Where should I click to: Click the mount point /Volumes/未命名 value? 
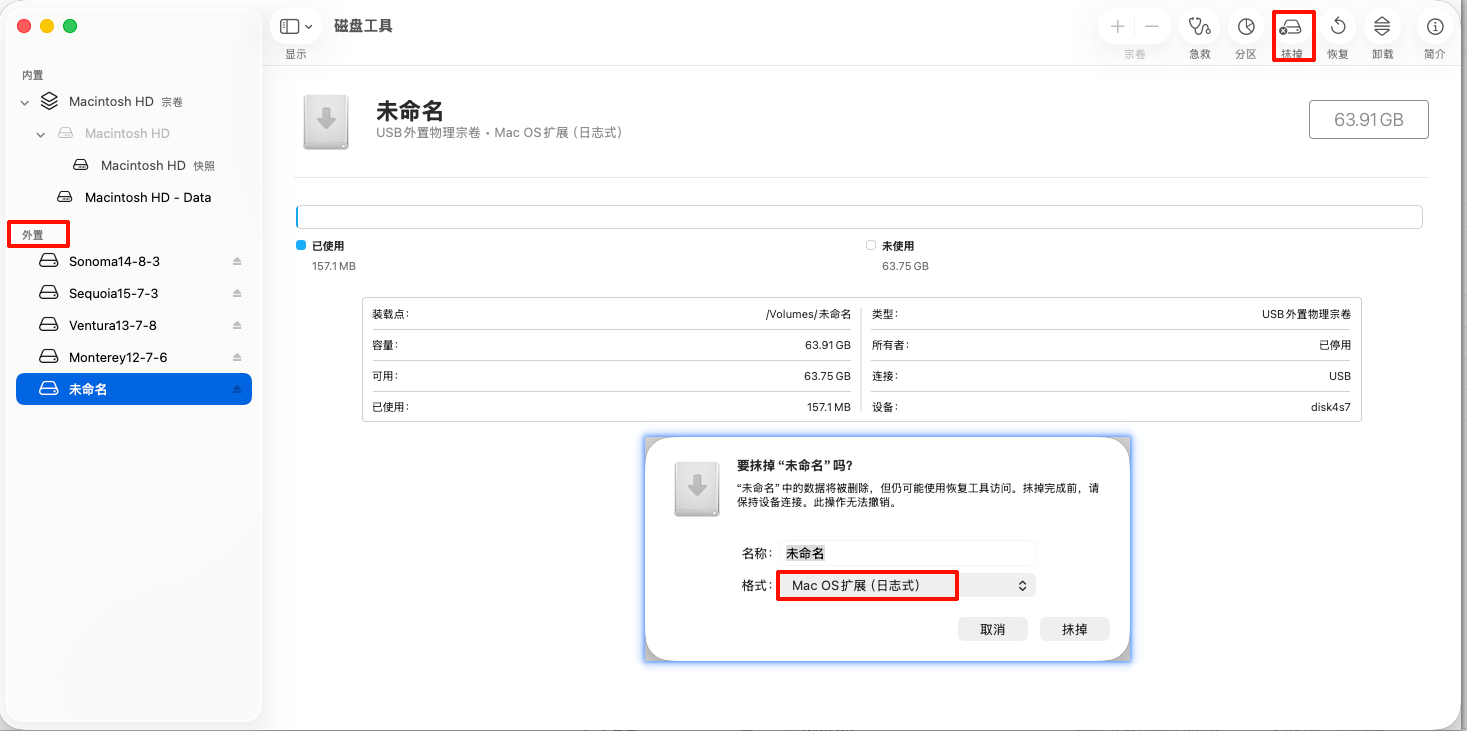coord(808,314)
